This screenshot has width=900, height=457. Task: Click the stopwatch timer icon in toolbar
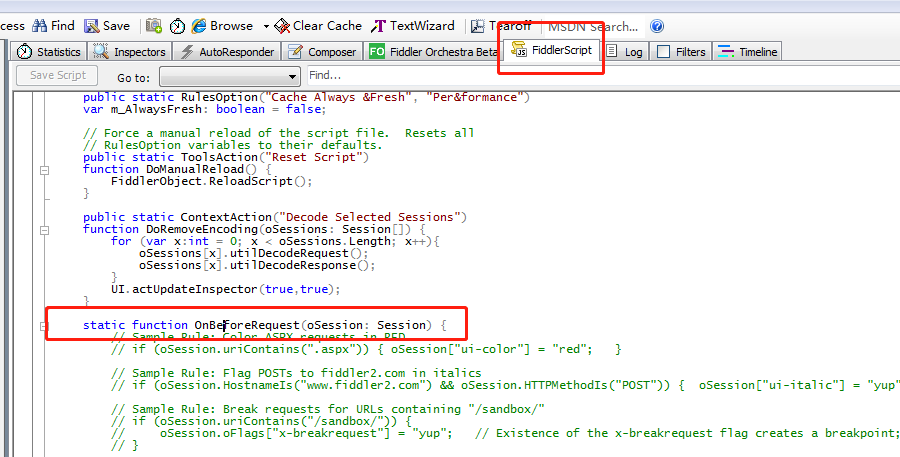pos(177,26)
